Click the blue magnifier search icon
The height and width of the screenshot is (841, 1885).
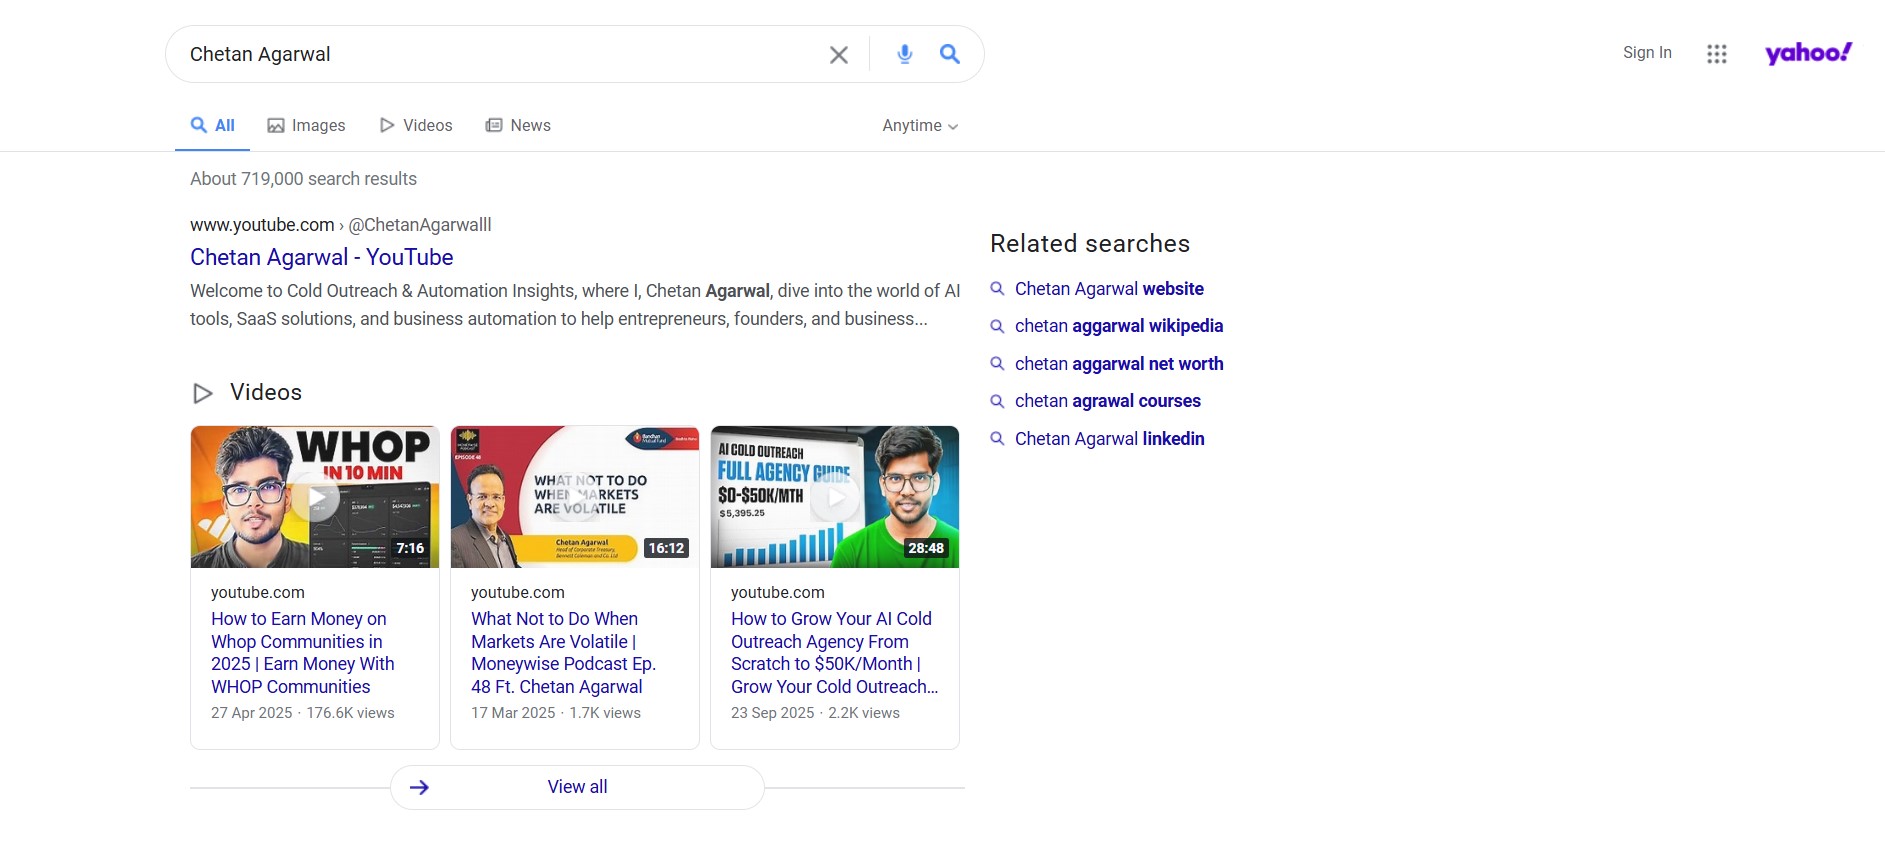pos(950,54)
